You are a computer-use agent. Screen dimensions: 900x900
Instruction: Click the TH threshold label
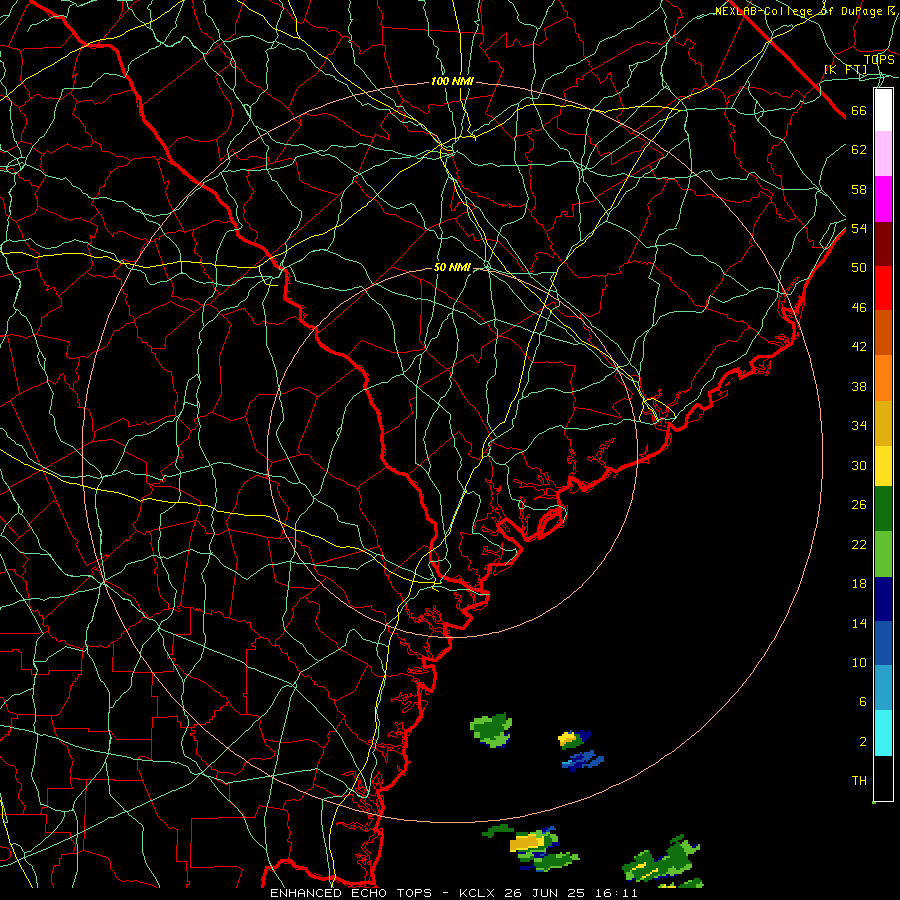point(859,781)
